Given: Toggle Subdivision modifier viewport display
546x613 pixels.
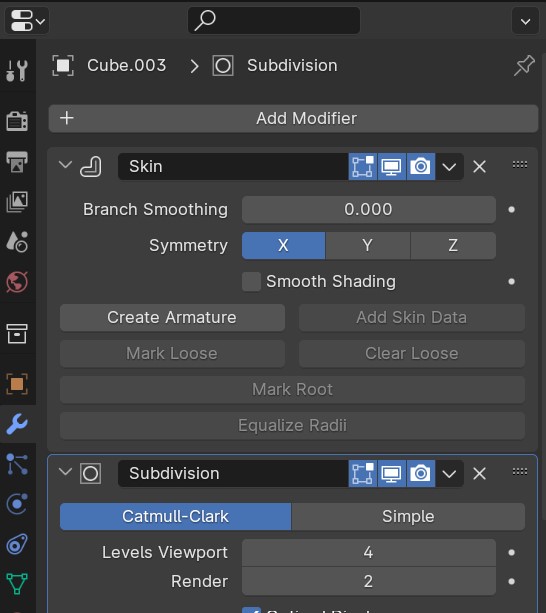Looking at the screenshot, I should tap(392, 473).
